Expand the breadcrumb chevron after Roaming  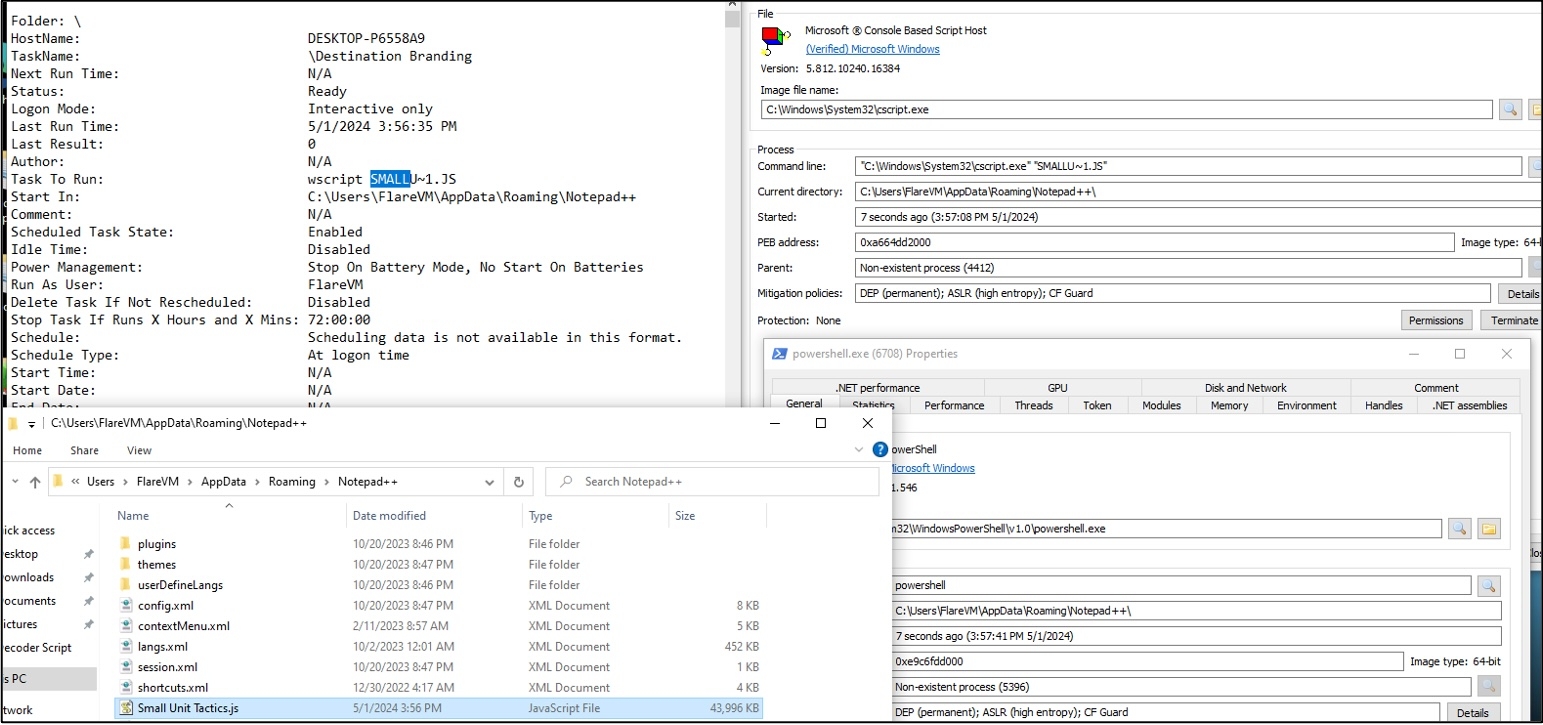327,481
